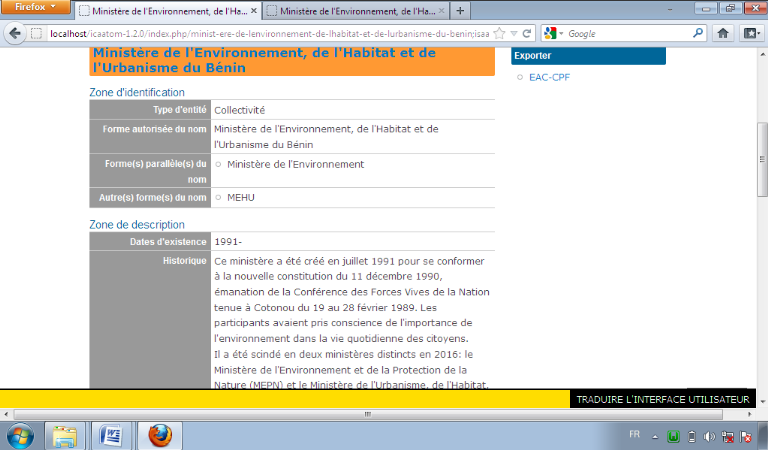Image resolution: width=768 pixels, height=450 pixels.
Task: Click the Zone d'identification heading
Action: tap(137, 92)
